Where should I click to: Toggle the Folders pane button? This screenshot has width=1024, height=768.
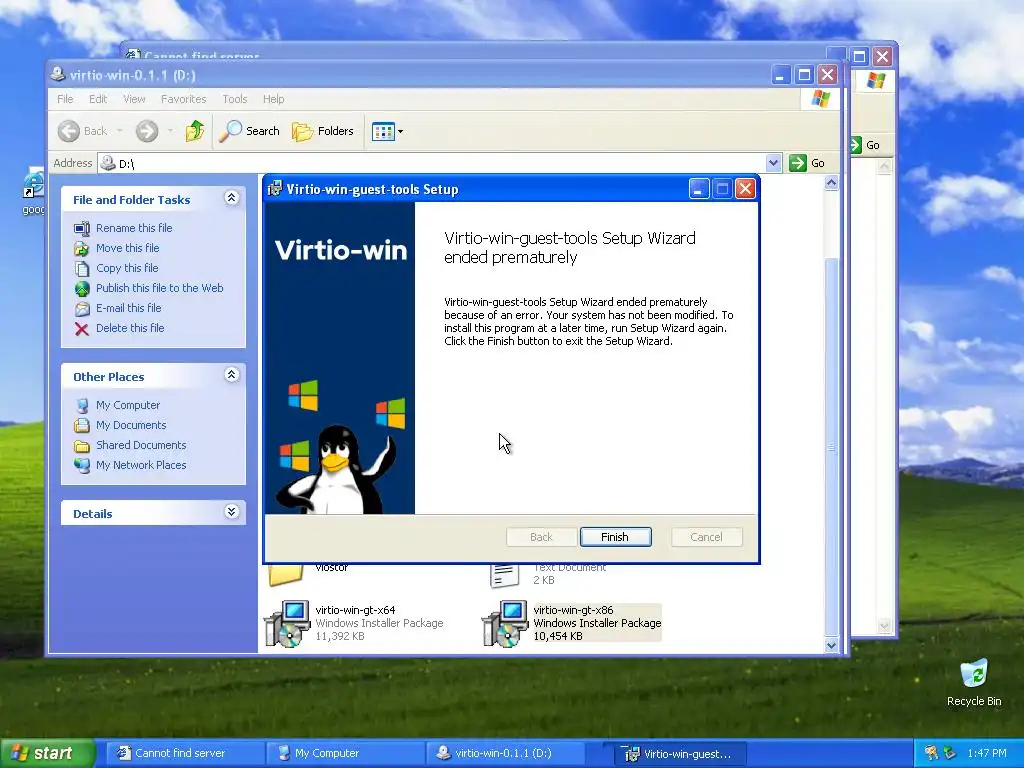323,131
